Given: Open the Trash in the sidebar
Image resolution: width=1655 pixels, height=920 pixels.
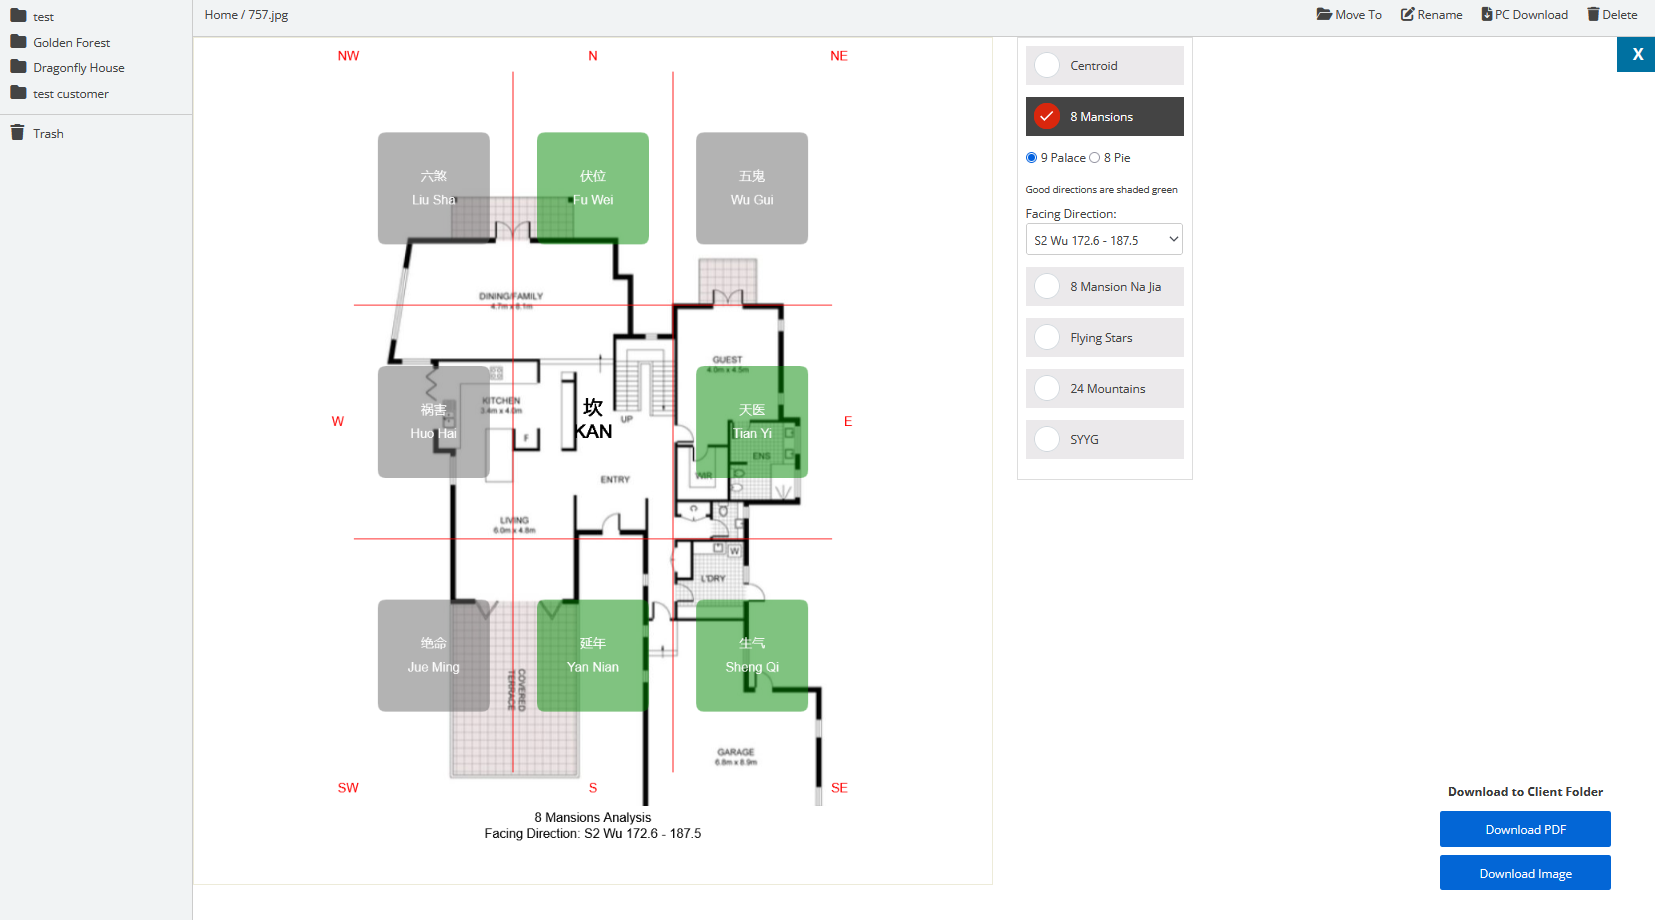Looking at the screenshot, I should point(47,134).
